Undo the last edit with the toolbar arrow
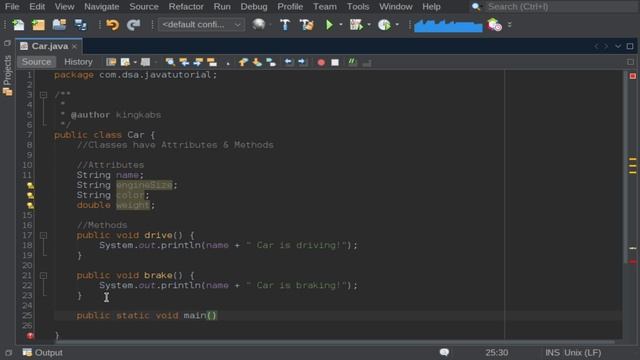640x360 pixels. [x=112, y=25]
